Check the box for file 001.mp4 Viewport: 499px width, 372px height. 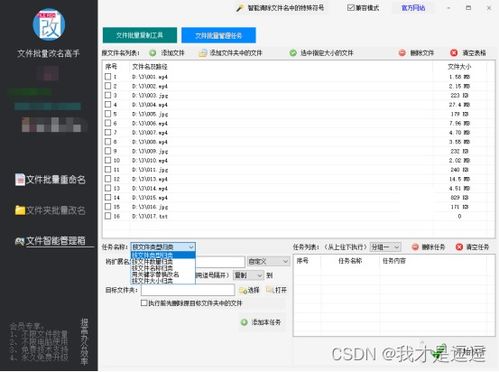pyautogui.click(x=108, y=77)
